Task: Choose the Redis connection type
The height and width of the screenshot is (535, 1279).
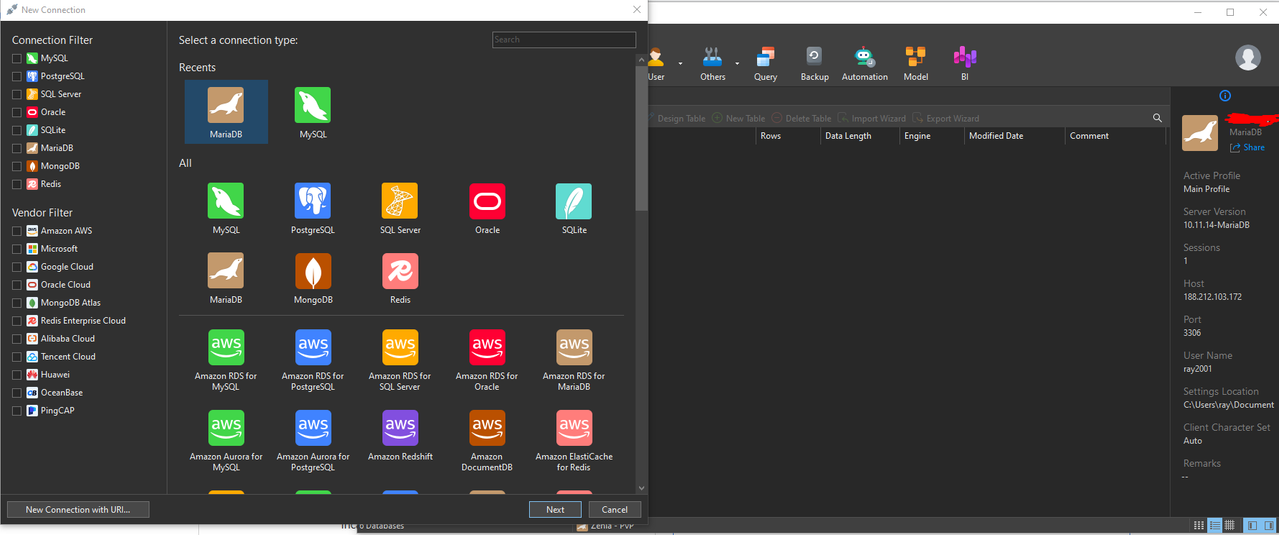Action: point(400,278)
